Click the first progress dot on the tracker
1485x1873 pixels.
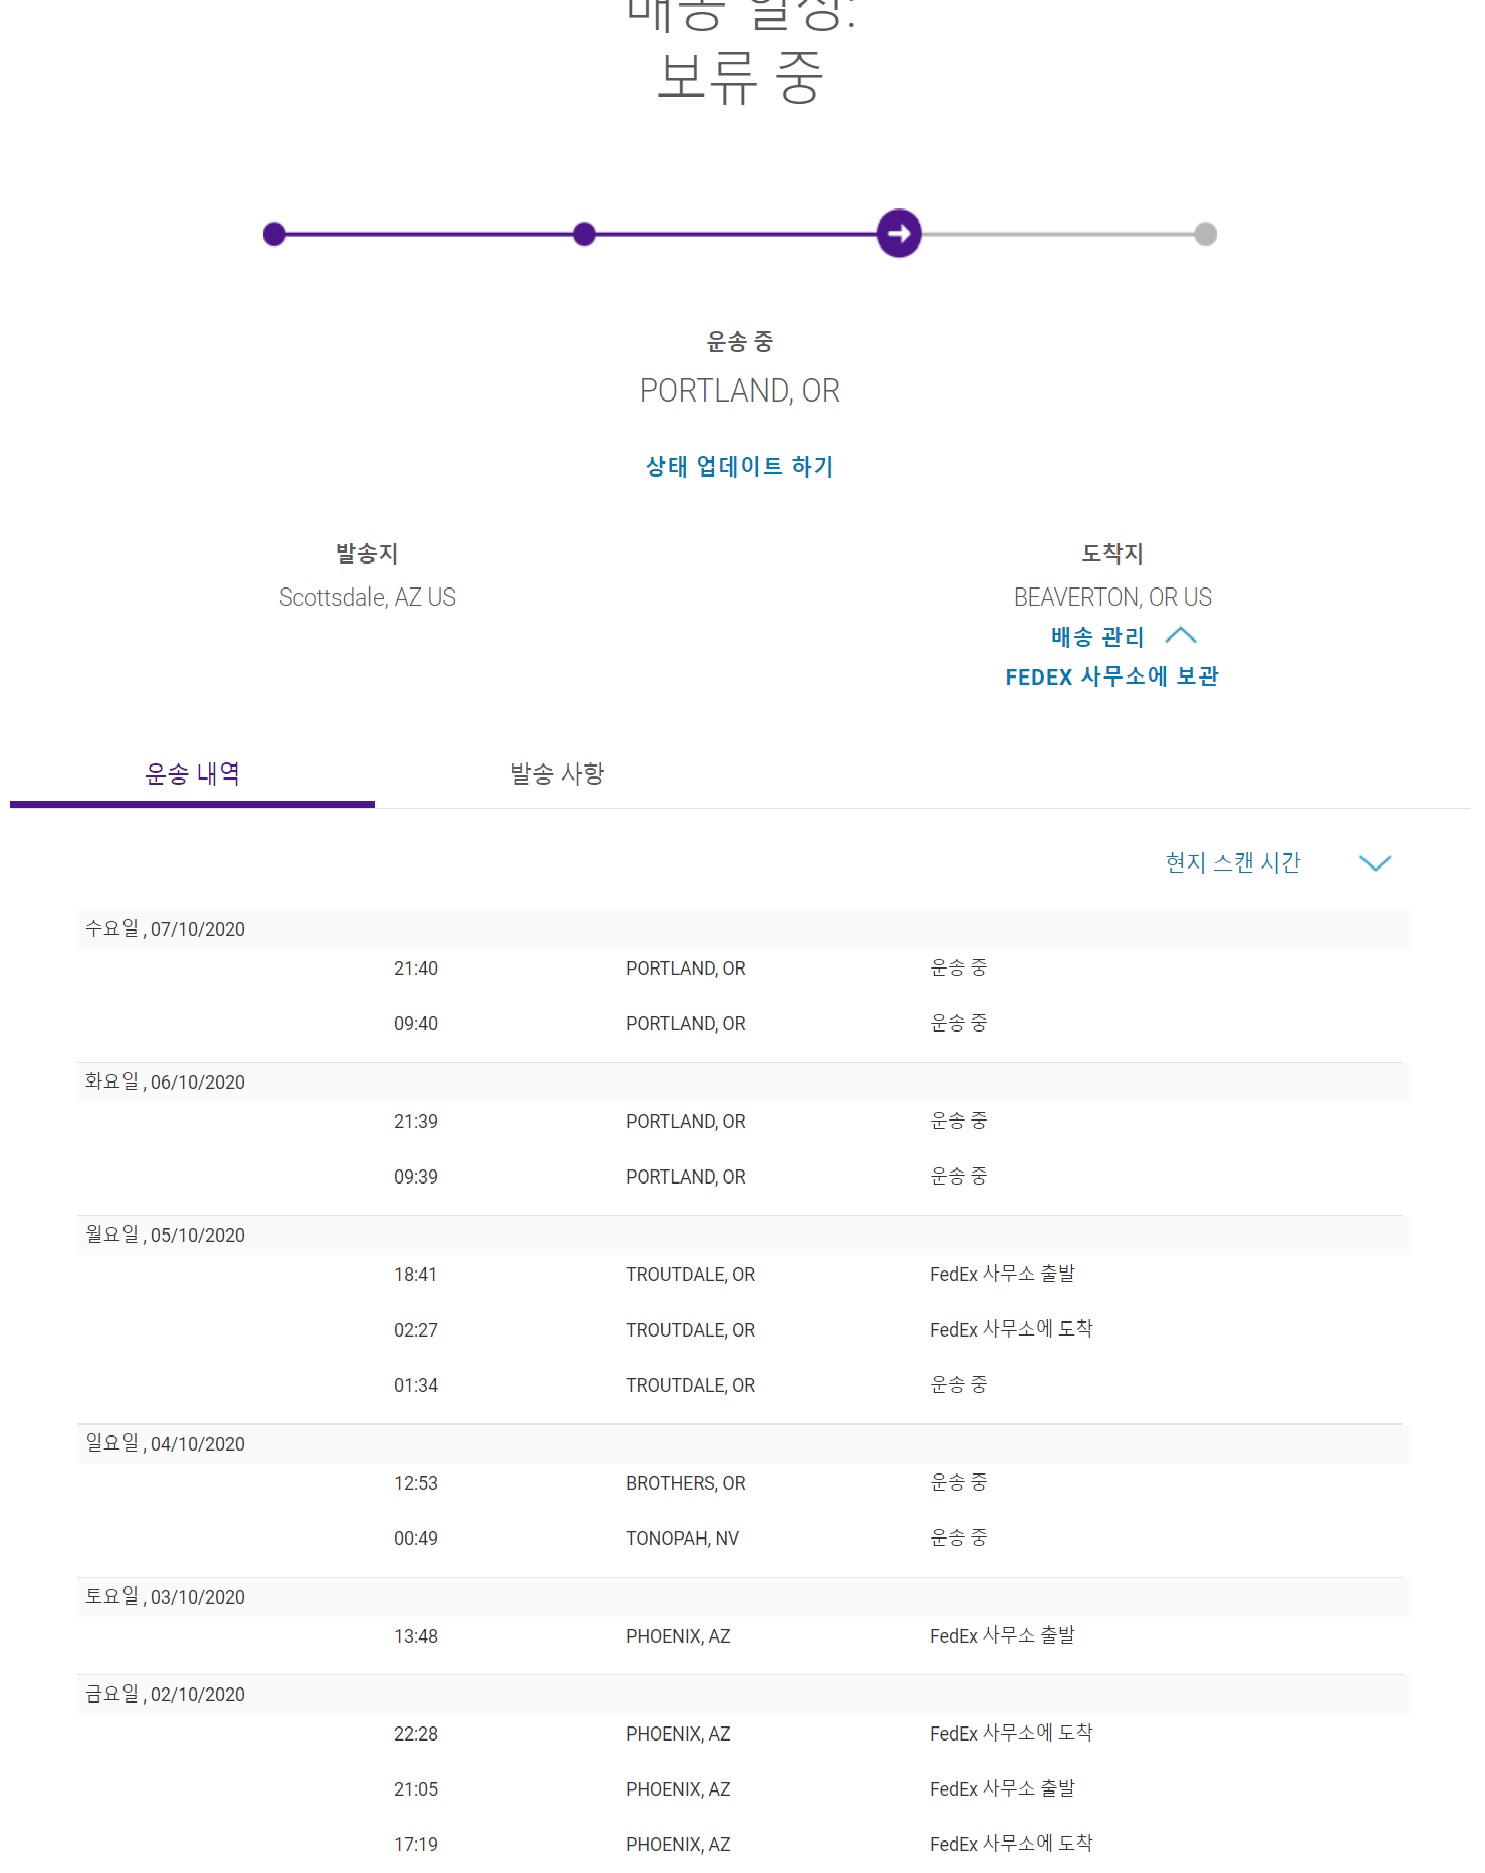274,234
